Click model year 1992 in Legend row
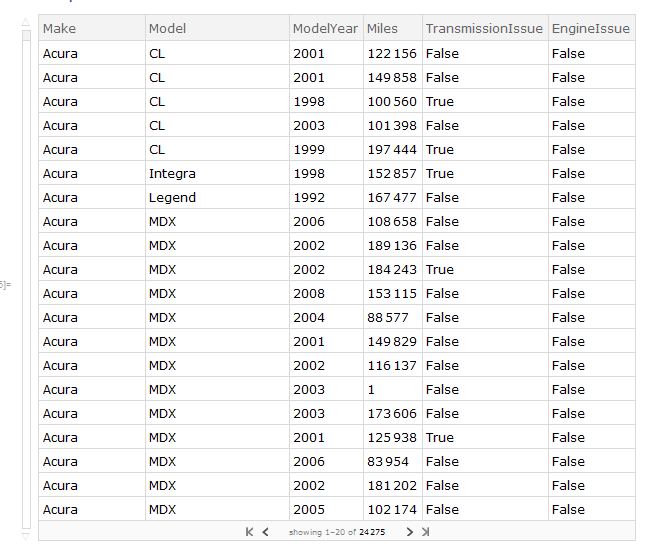Viewport: 659px width, 554px height. coord(309,198)
